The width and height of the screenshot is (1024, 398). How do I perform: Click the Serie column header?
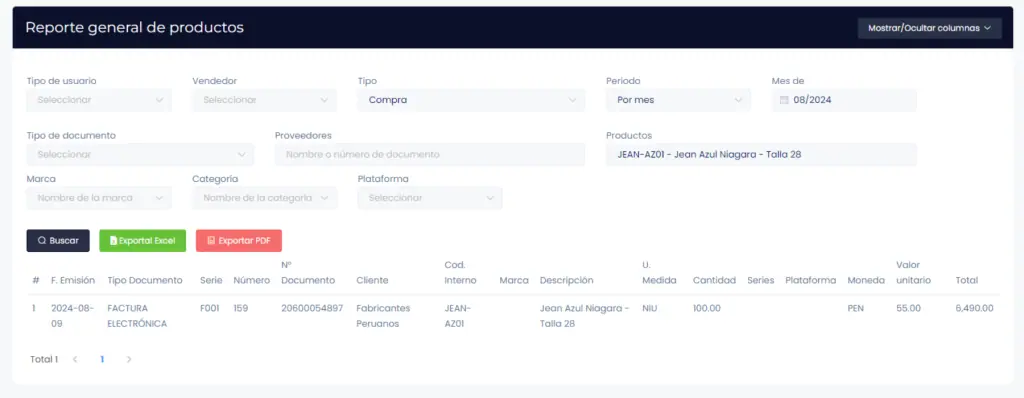[x=211, y=280]
